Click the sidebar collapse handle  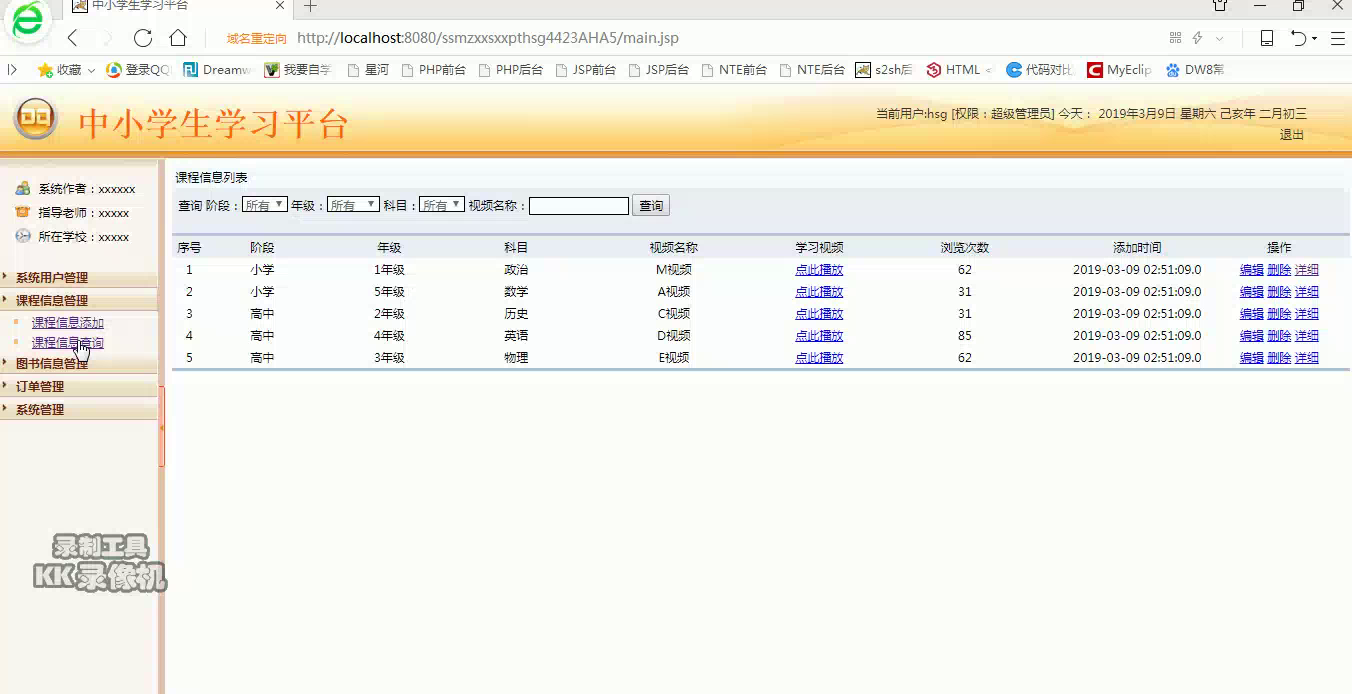coord(161,427)
